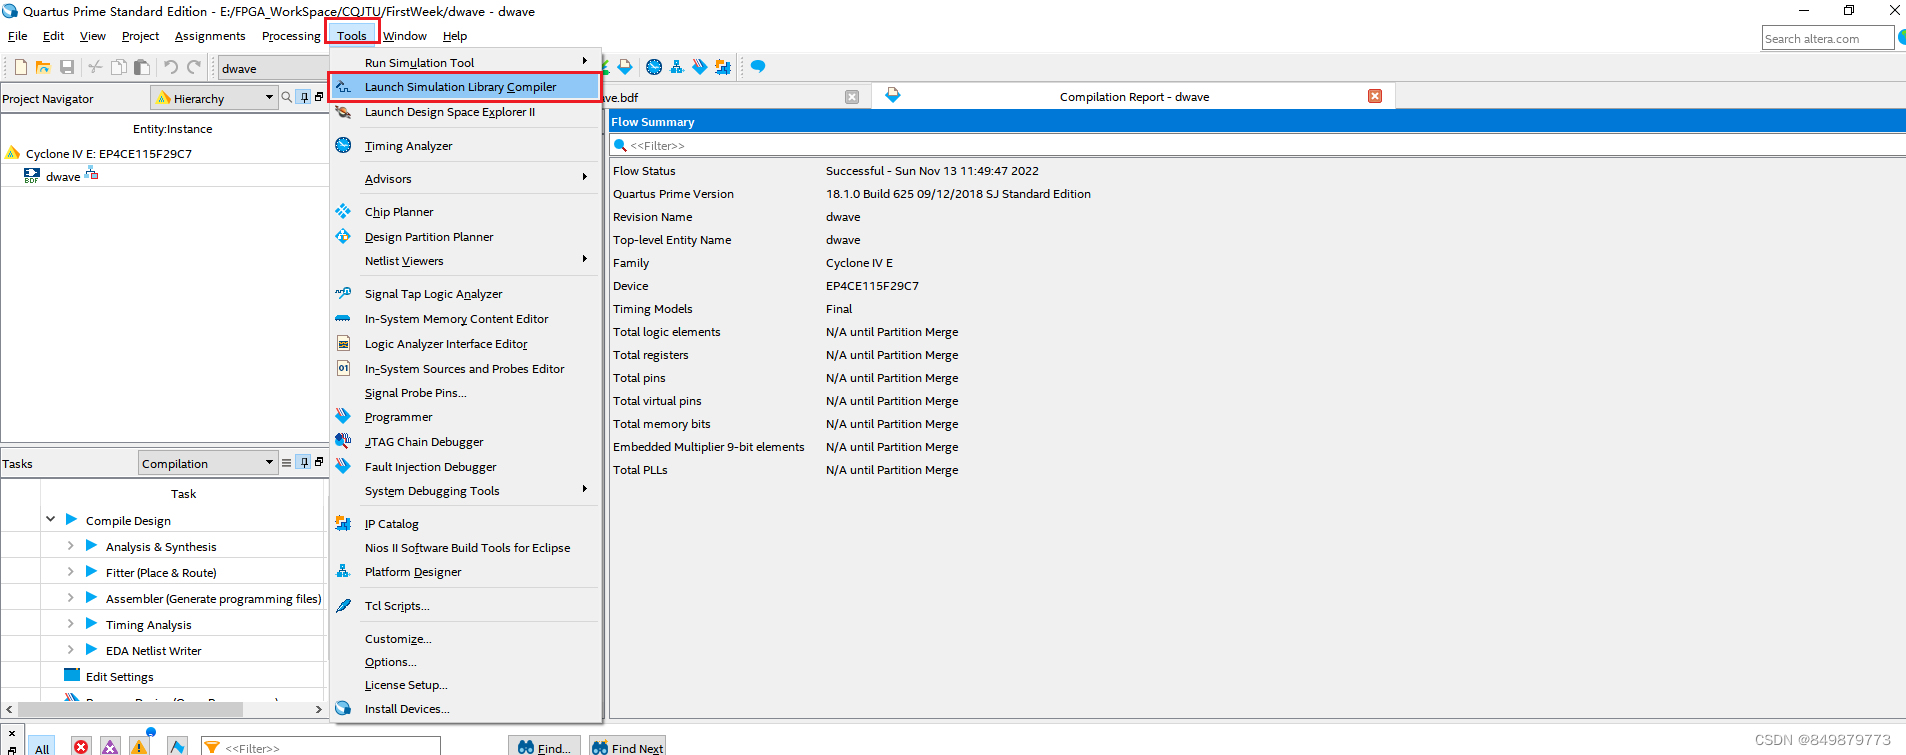Toggle the blue flag messages filter

click(177, 747)
